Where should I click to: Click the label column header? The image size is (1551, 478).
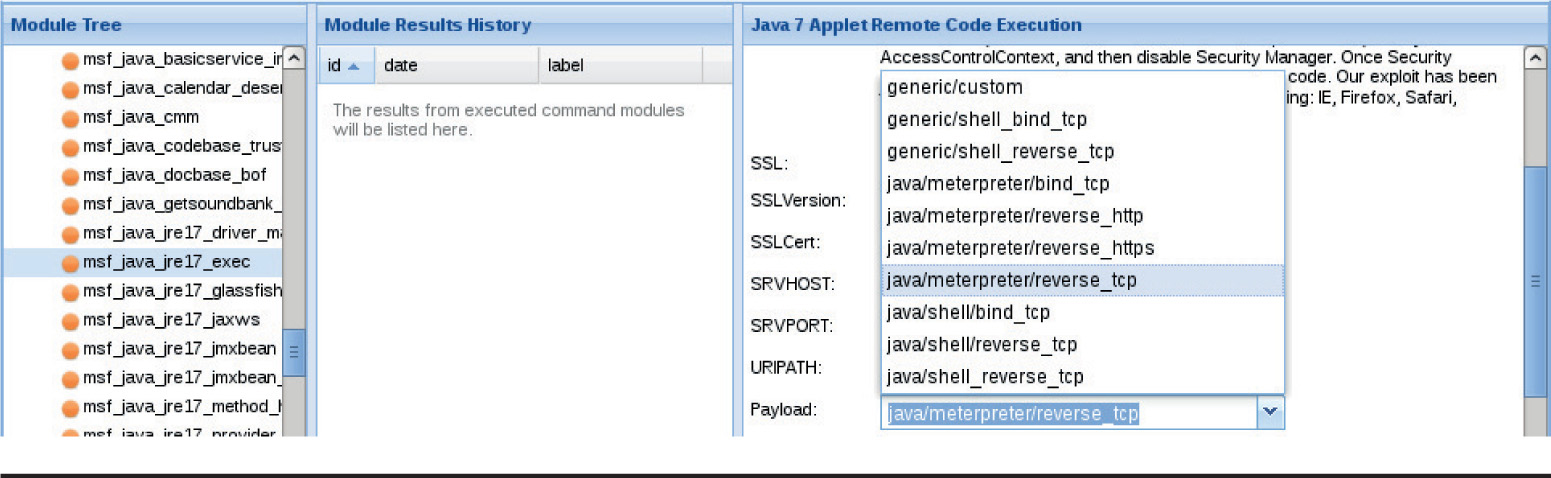620,66
